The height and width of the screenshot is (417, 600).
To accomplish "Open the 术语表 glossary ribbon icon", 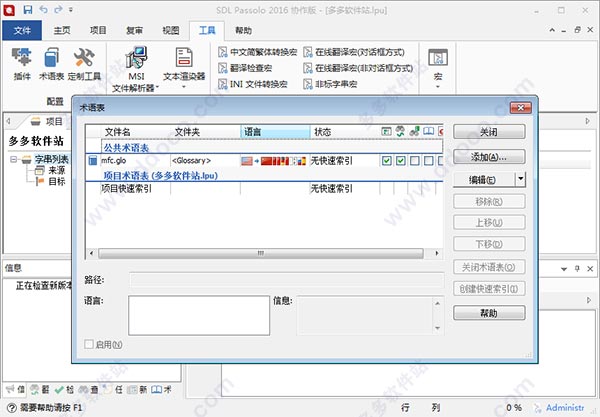I will click(51, 64).
